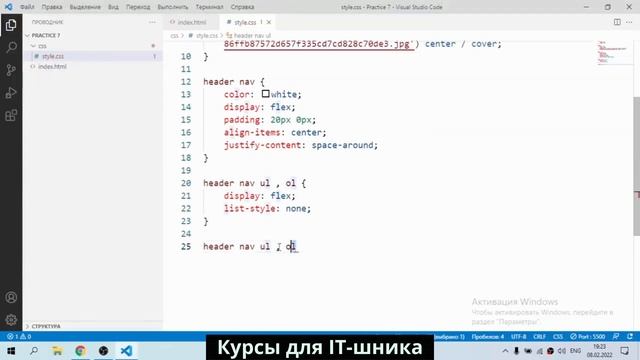Select index.html in the file tree
This screenshot has height=360, width=640.
tap(52, 67)
